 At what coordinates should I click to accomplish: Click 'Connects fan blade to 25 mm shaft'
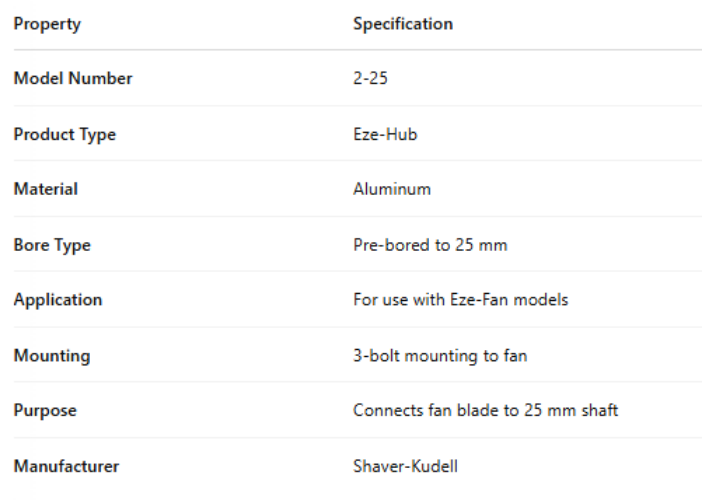pos(485,410)
